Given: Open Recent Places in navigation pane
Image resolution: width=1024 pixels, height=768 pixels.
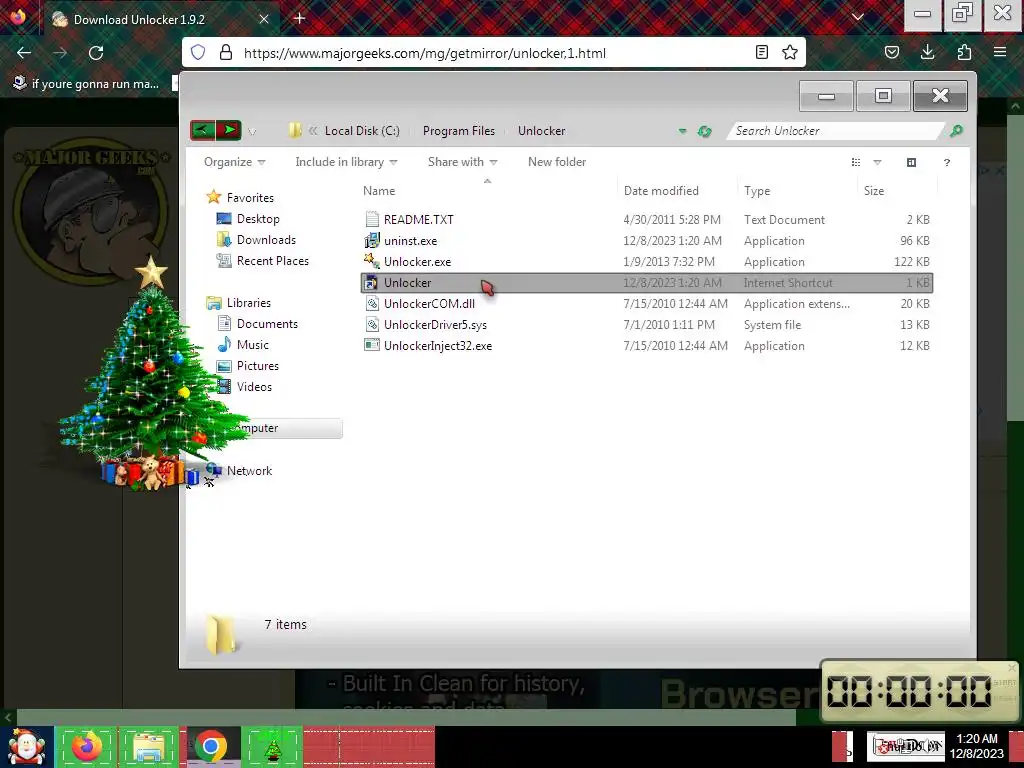Looking at the screenshot, I should click(272, 261).
